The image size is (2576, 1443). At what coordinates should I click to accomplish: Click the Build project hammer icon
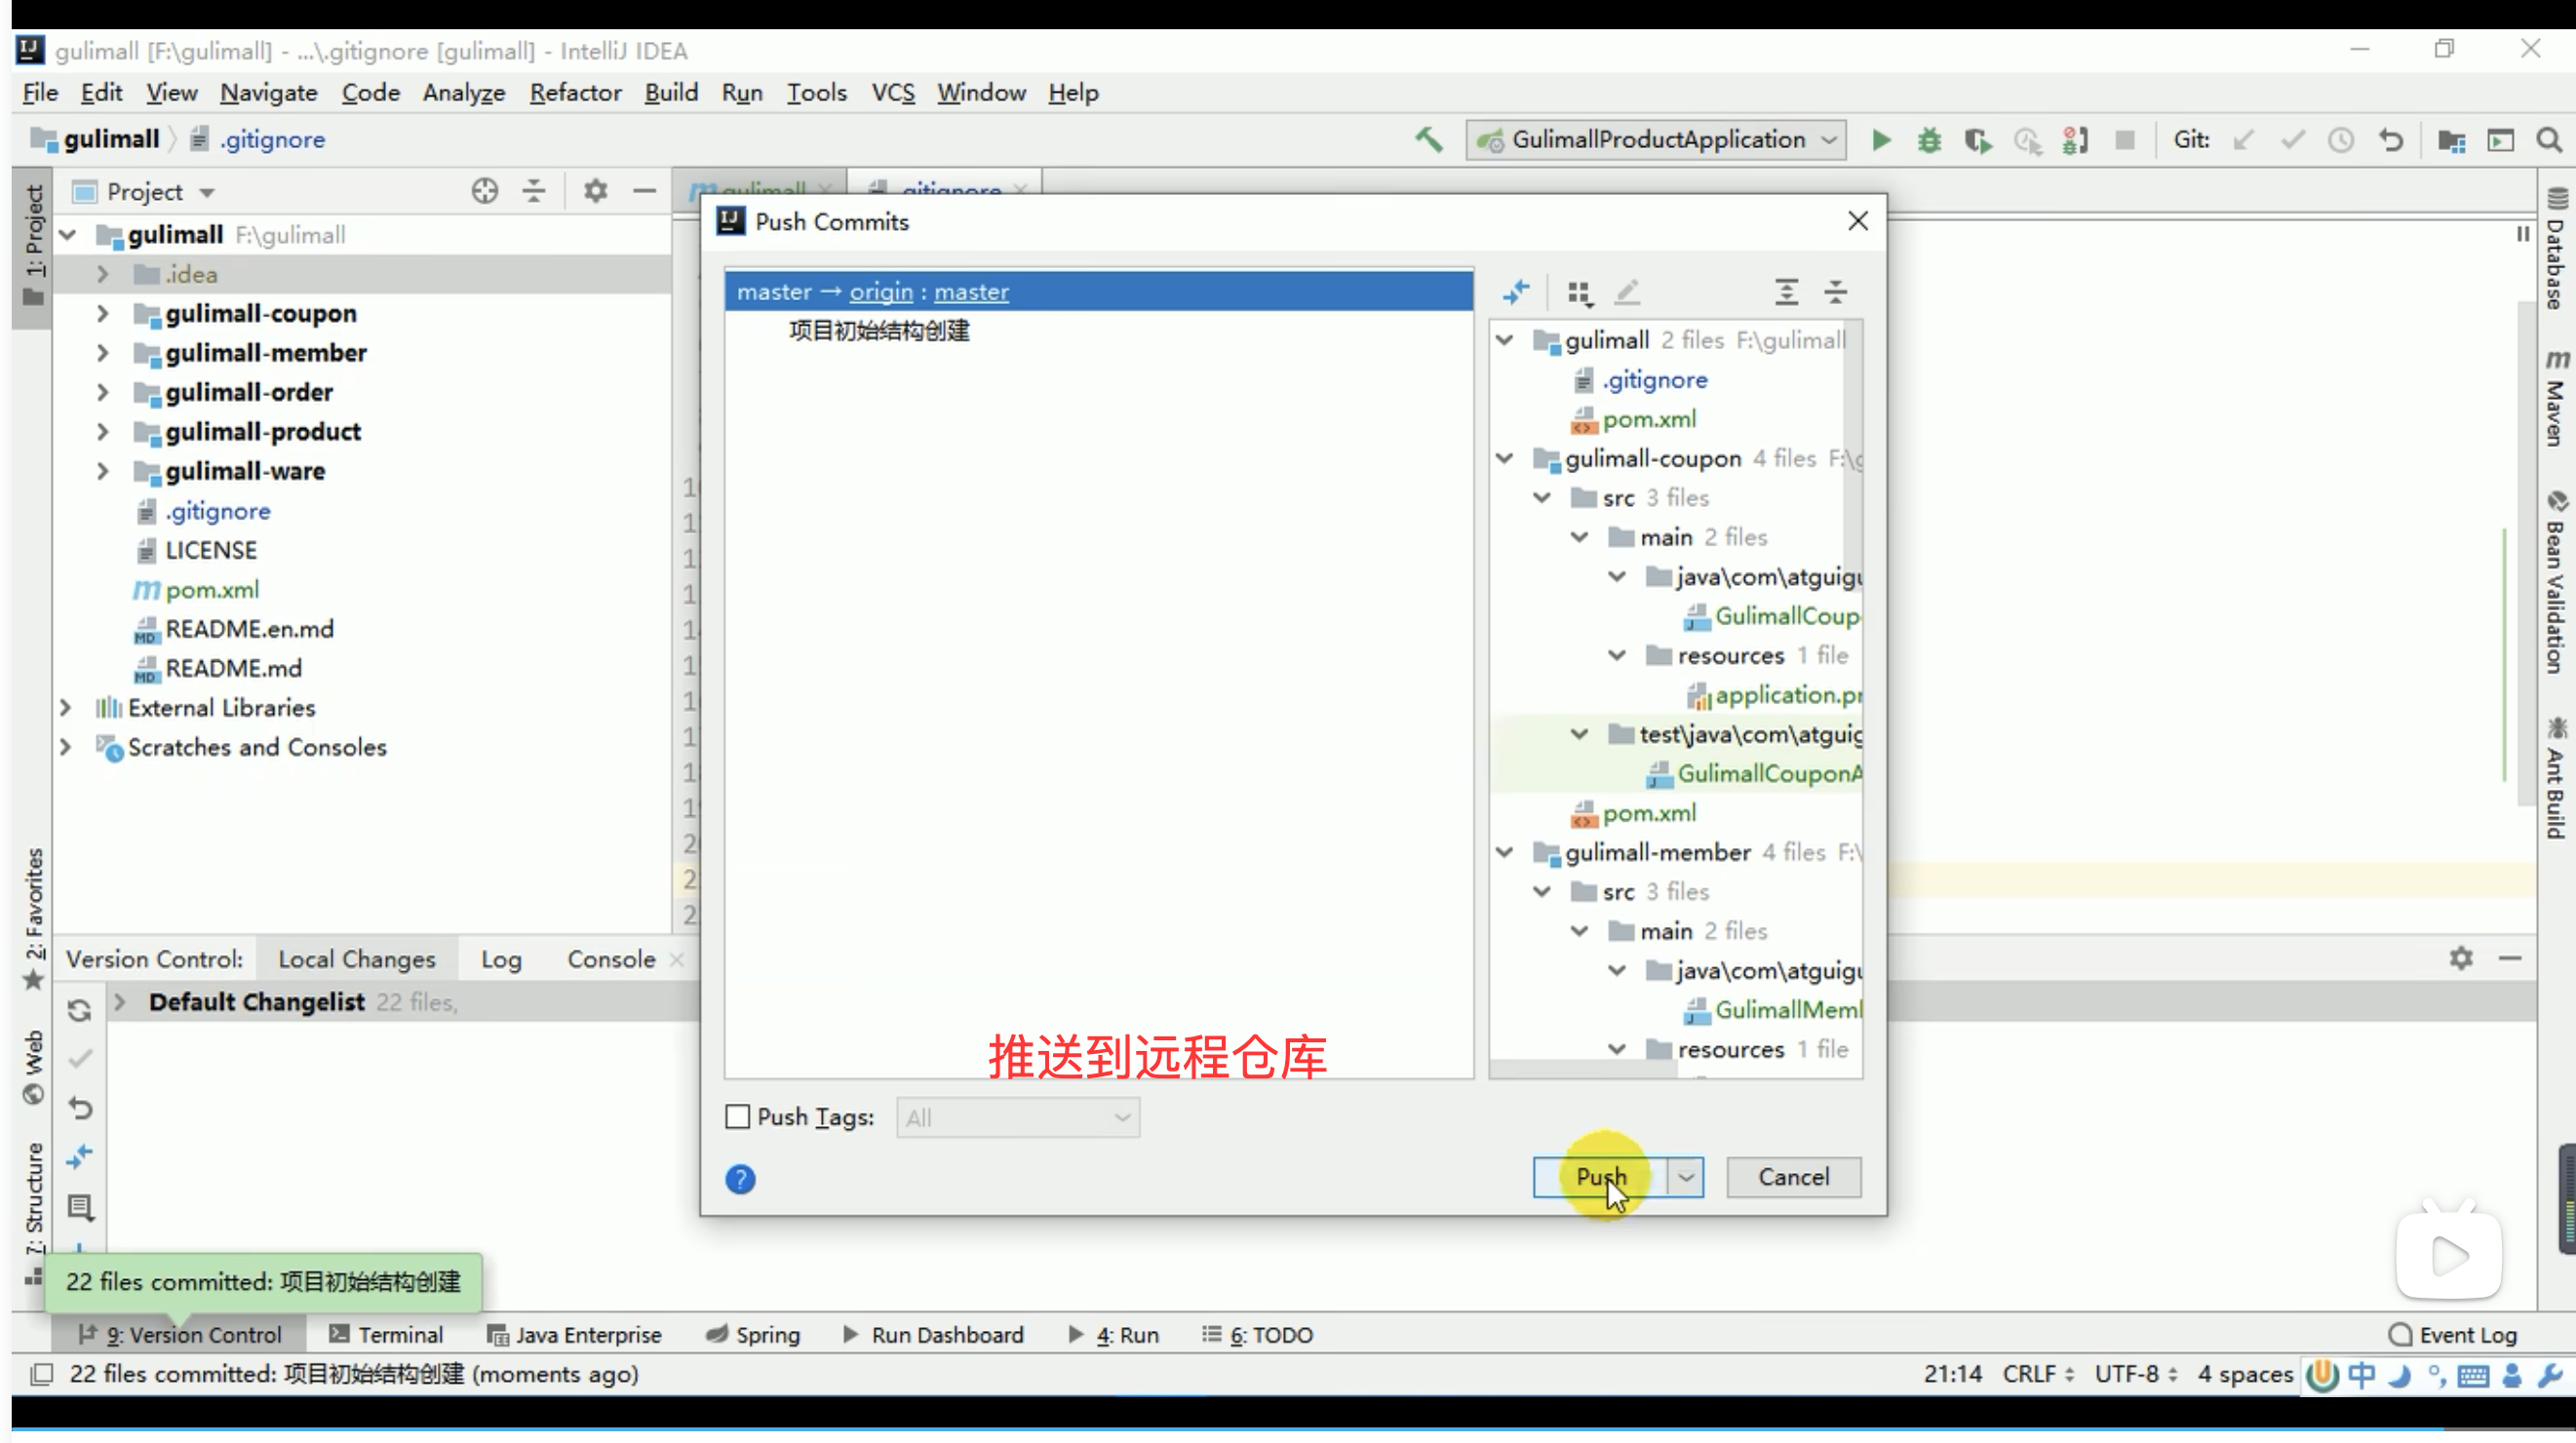click(1428, 139)
